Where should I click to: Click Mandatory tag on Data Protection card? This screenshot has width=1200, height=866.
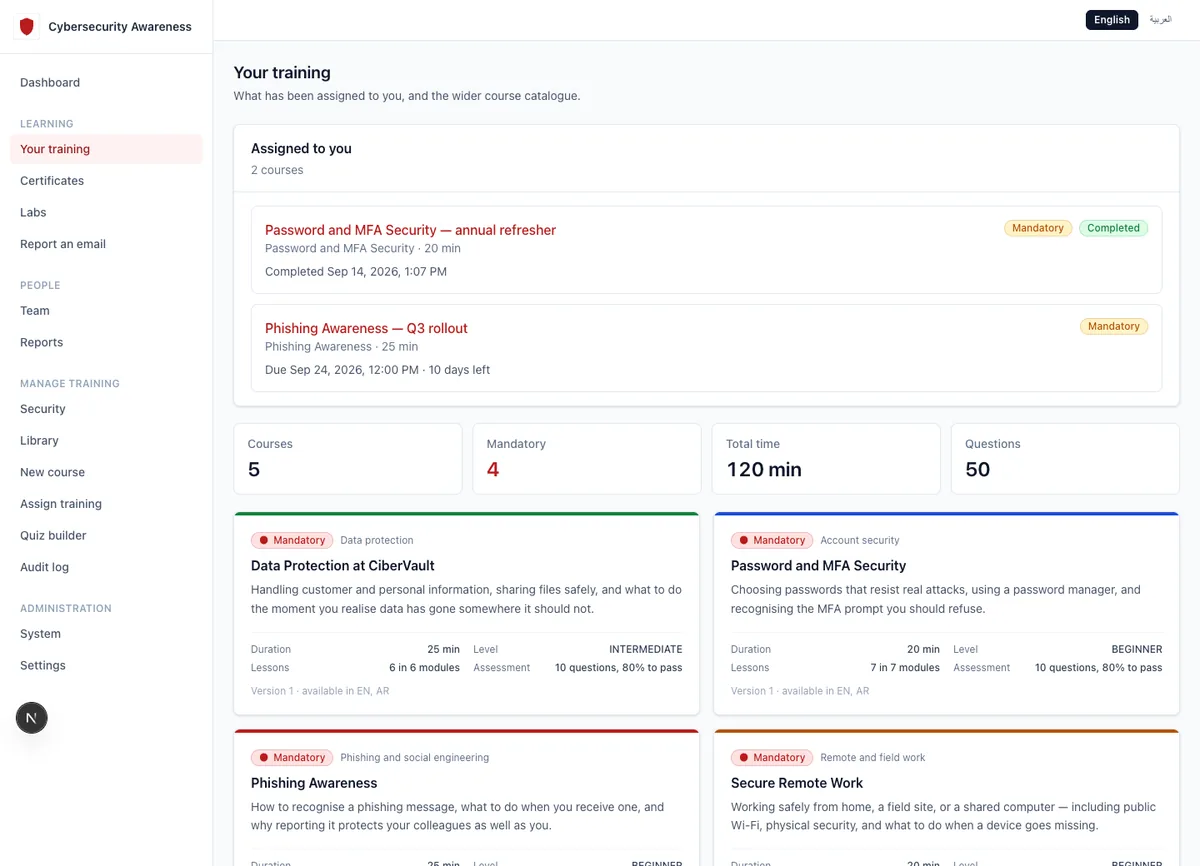(x=292, y=540)
